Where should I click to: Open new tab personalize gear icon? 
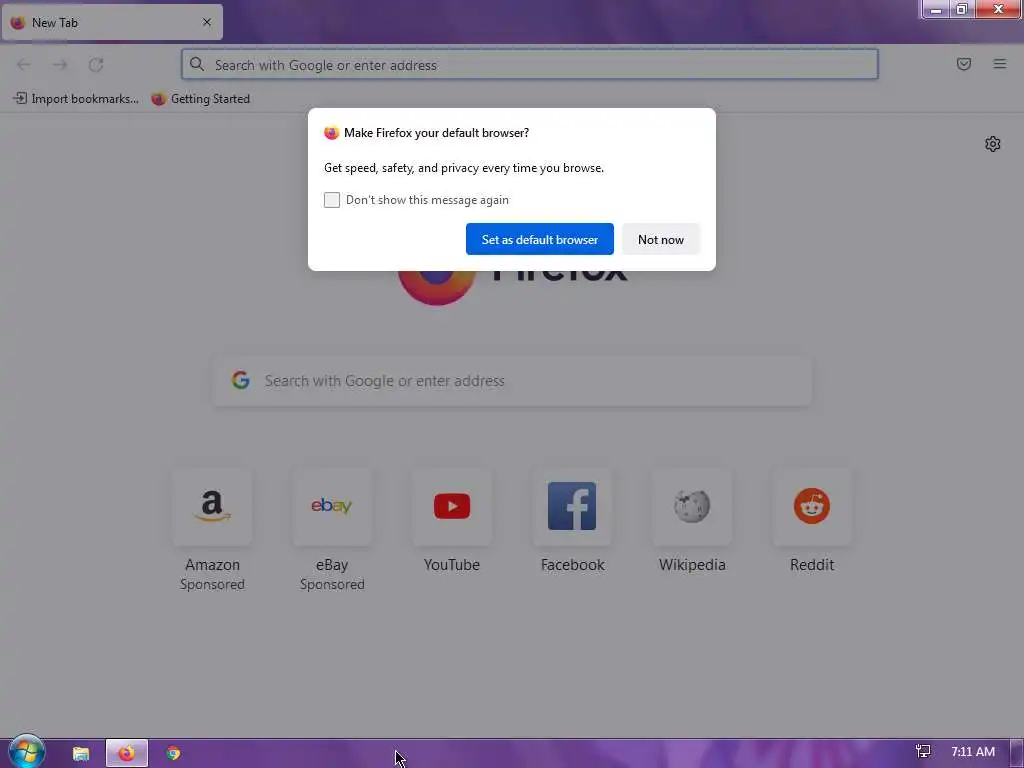993,144
